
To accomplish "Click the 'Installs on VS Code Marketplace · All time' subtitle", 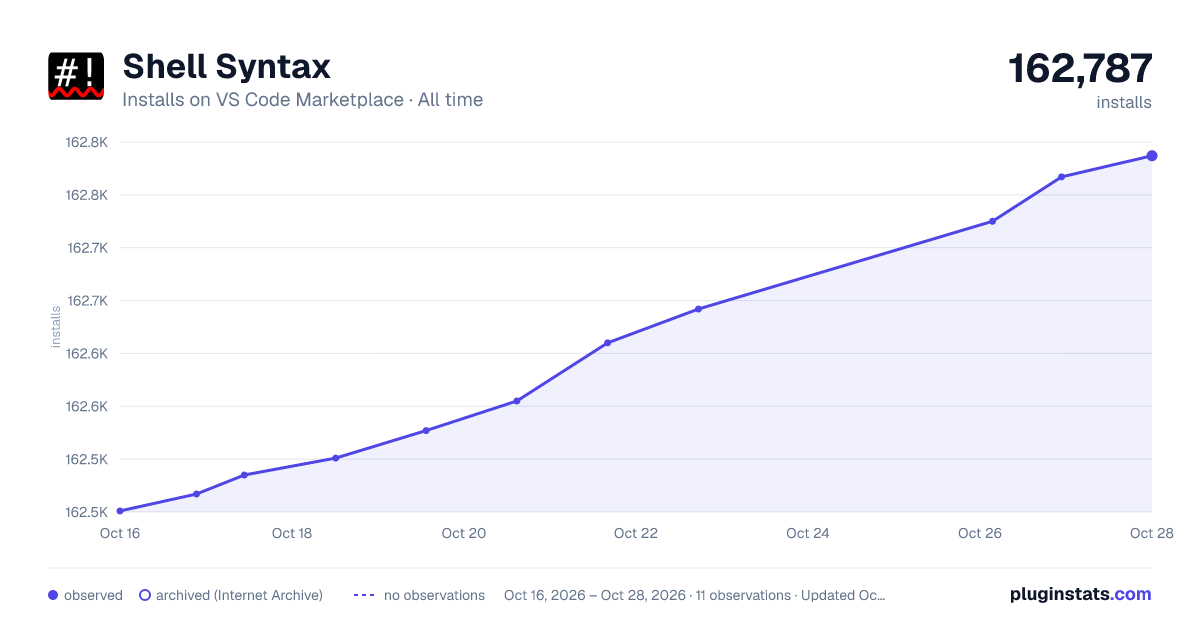I will coord(302,100).
